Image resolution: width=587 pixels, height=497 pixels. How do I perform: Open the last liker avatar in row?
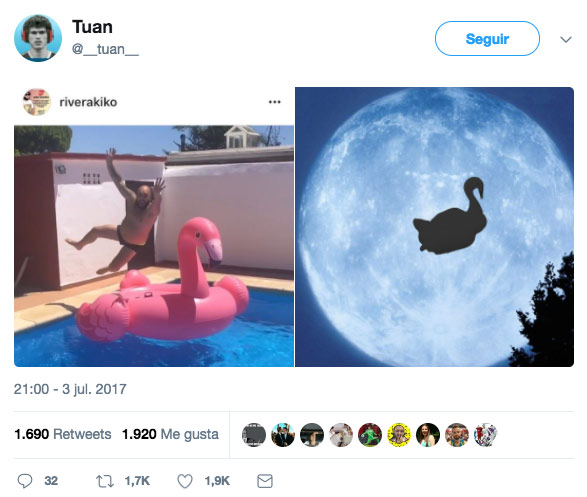pyautogui.click(x=486, y=435)
